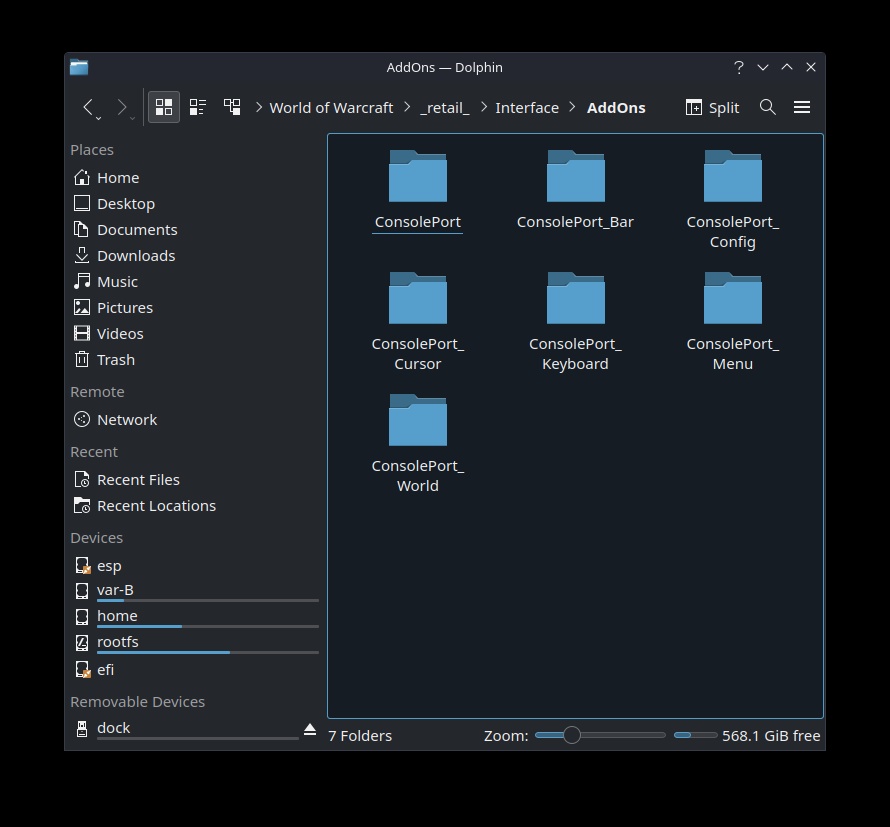Open the ConsolePort_Config folder
Screen dimensions: 890x827
[x=733, y=200]
